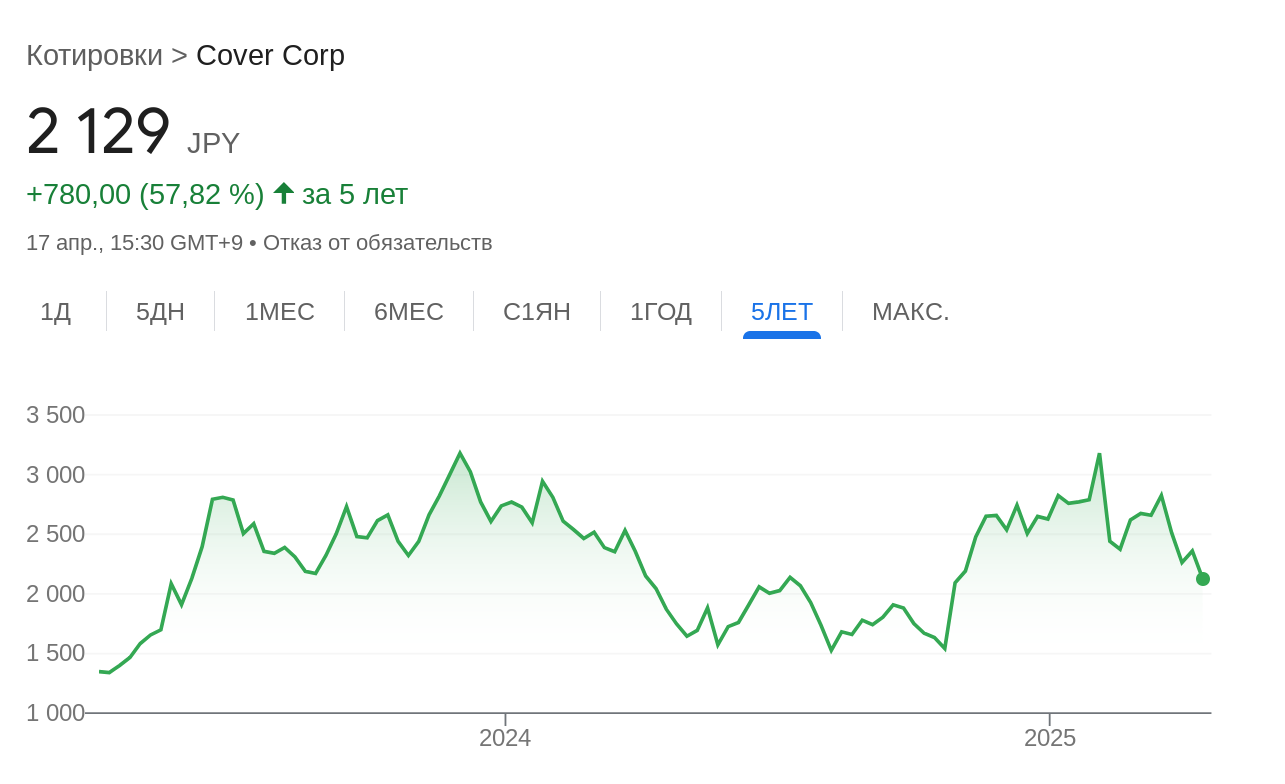Screen dimensions: 1285x784
Task: Click the 2024 axis label
Action: coord(505,738)
